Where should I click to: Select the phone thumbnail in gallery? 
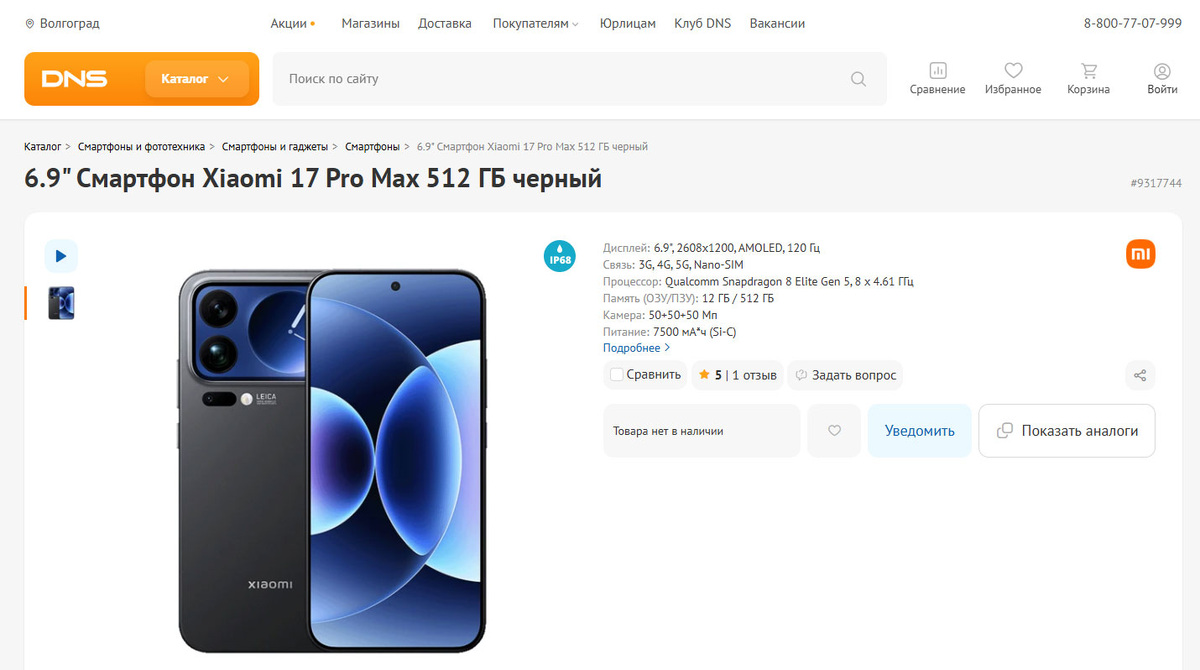point(61,303)
